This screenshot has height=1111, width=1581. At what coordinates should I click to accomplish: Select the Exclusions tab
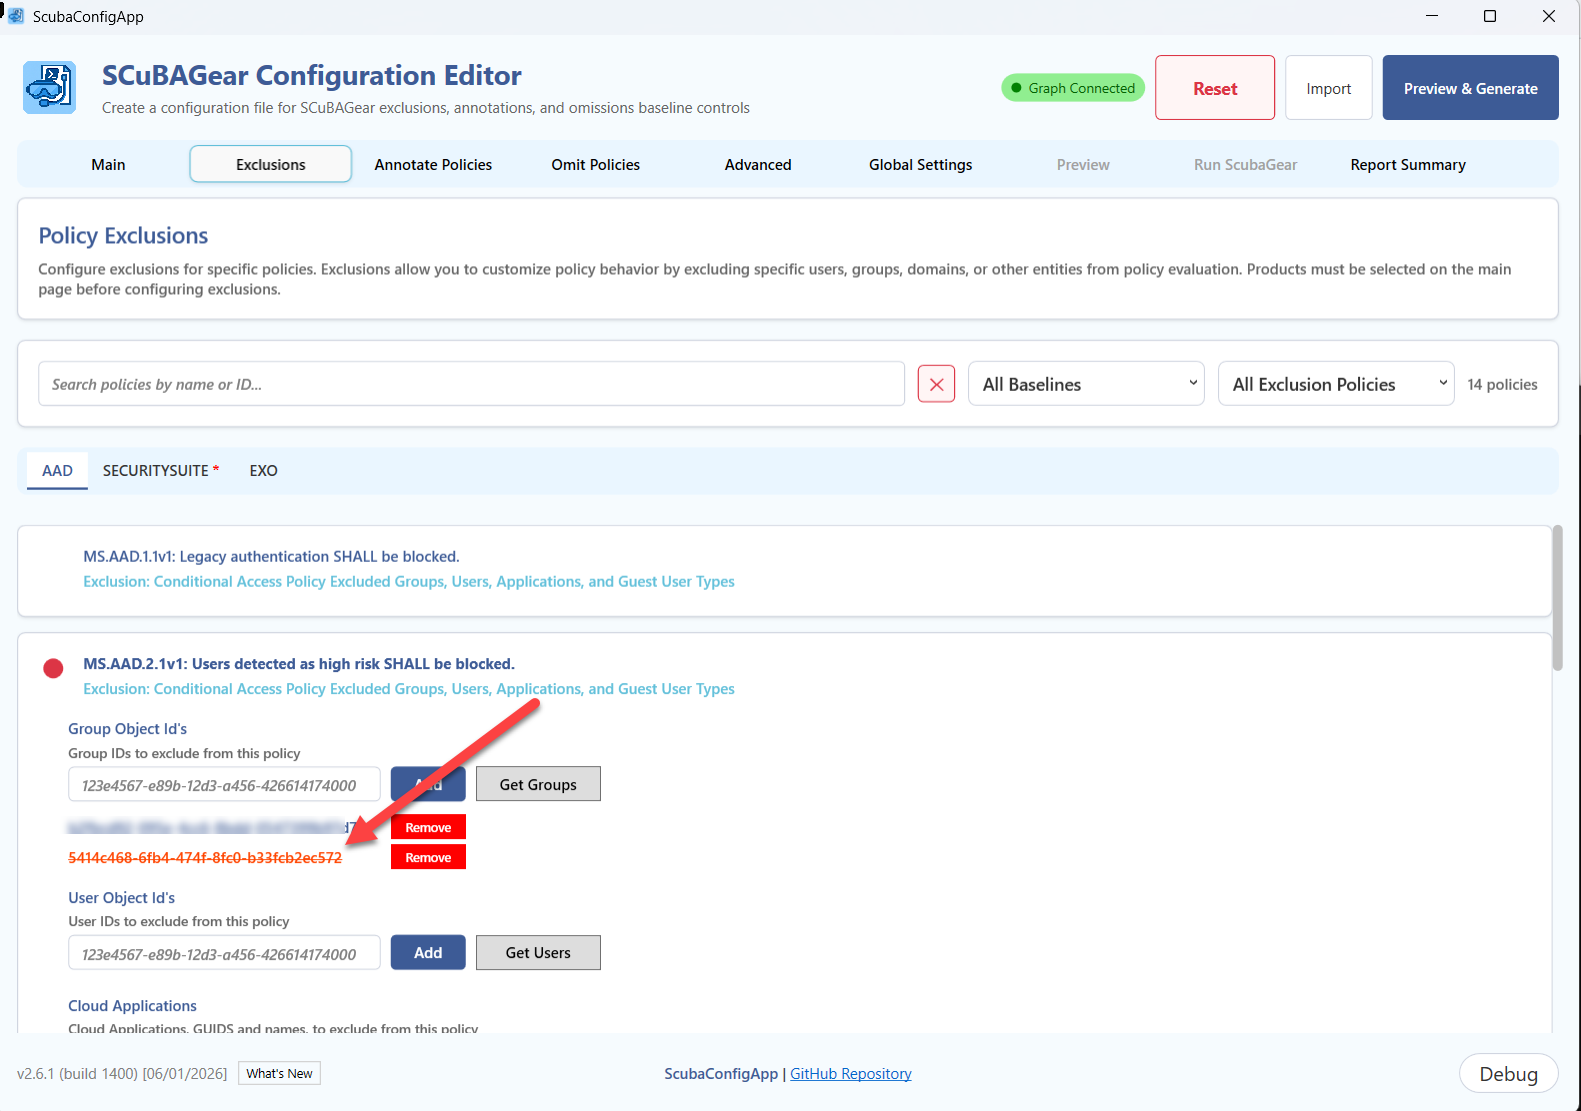pyautogui.click(x=271, y=165)
